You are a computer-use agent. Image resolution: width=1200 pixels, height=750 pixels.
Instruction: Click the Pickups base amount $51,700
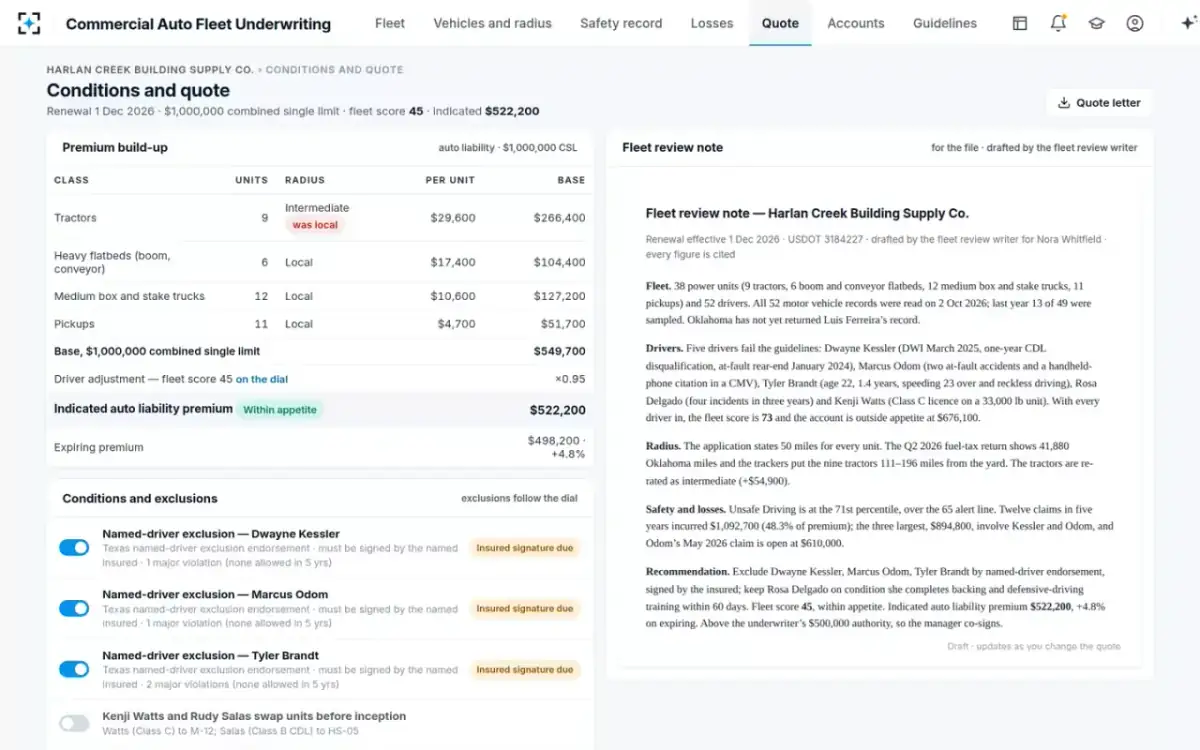[x=563, y=324]
